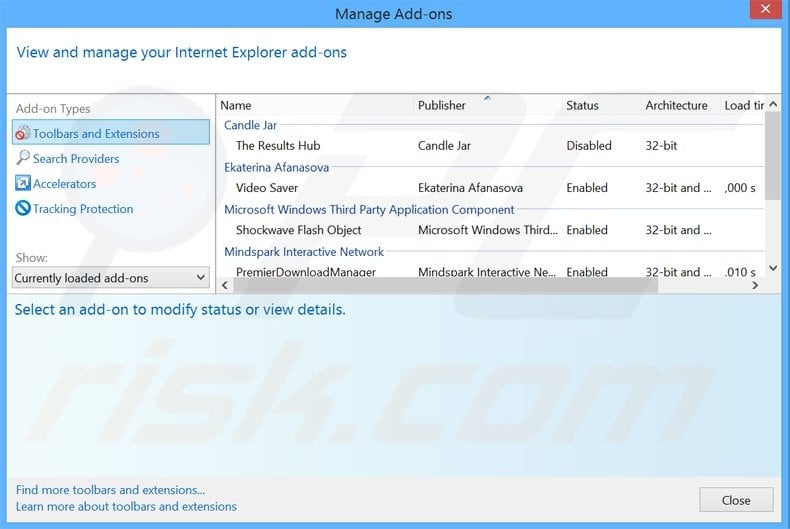Click the Toolbars and Extensions gear icon
Screen dimensions: 790x529
23,133
